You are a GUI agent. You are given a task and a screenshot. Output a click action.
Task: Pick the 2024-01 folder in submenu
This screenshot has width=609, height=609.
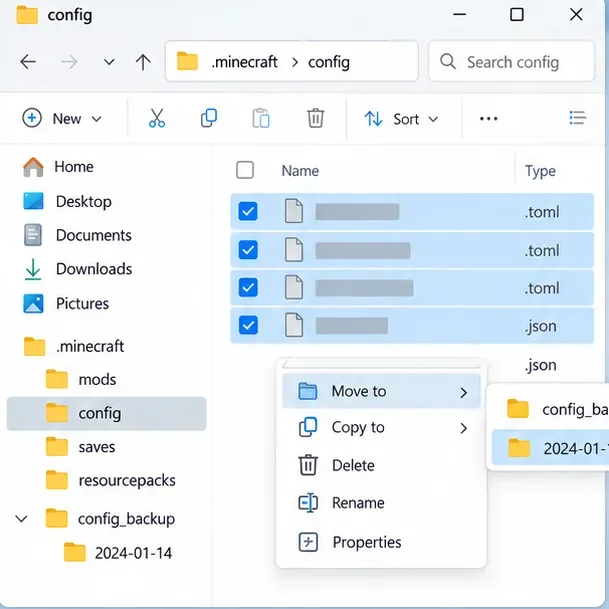pos(550,447)
